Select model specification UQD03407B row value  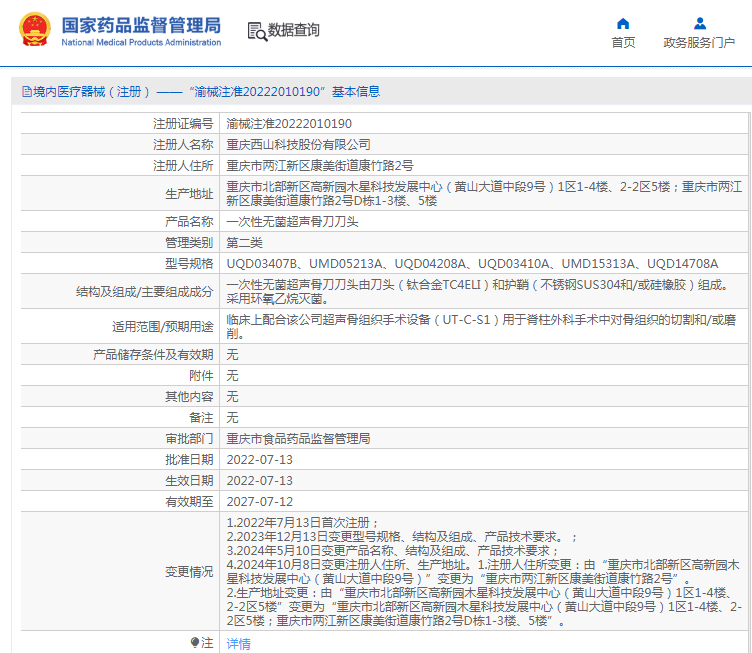tap(472, 264)
